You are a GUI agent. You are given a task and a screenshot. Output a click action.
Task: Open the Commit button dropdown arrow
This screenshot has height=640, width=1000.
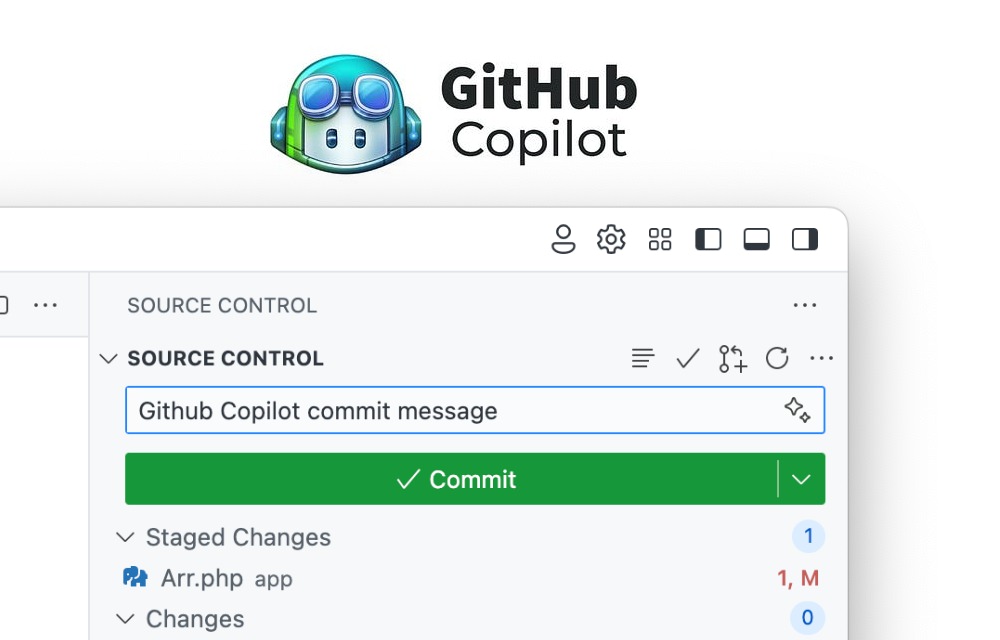click(800, 479)
